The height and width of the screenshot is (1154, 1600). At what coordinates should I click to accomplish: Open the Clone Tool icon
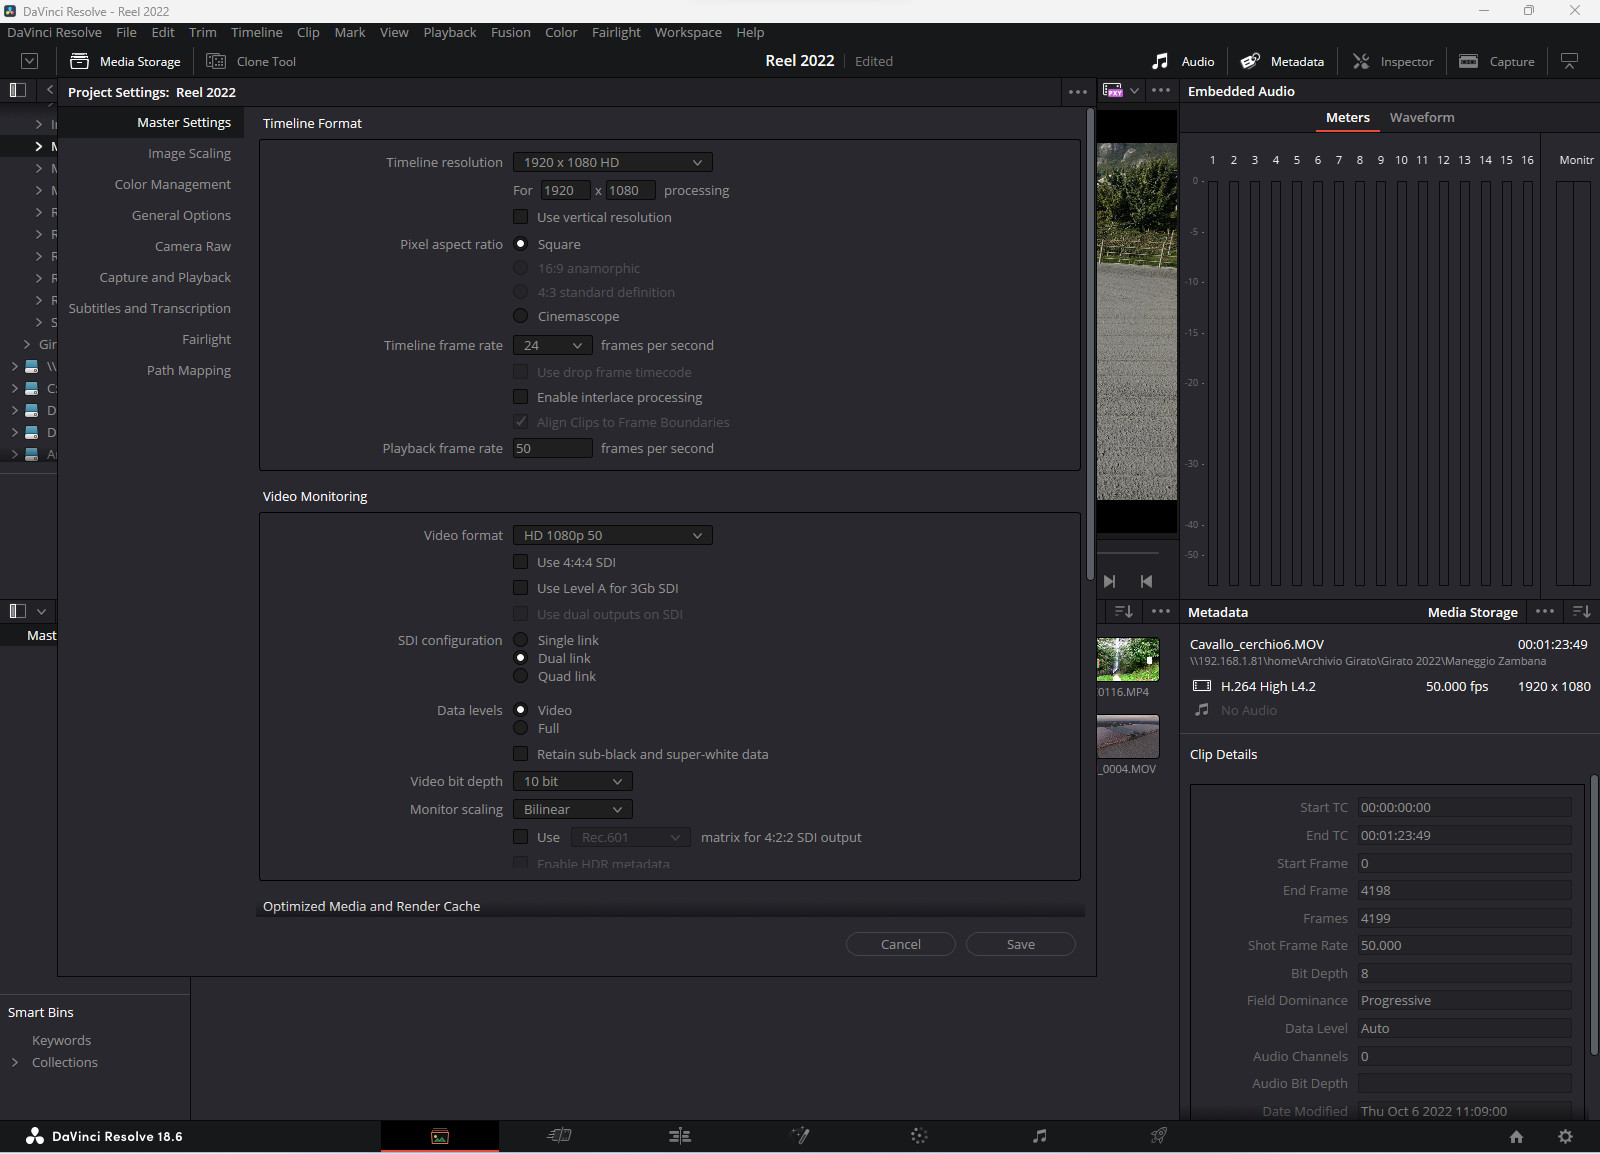tap(216, 61)
